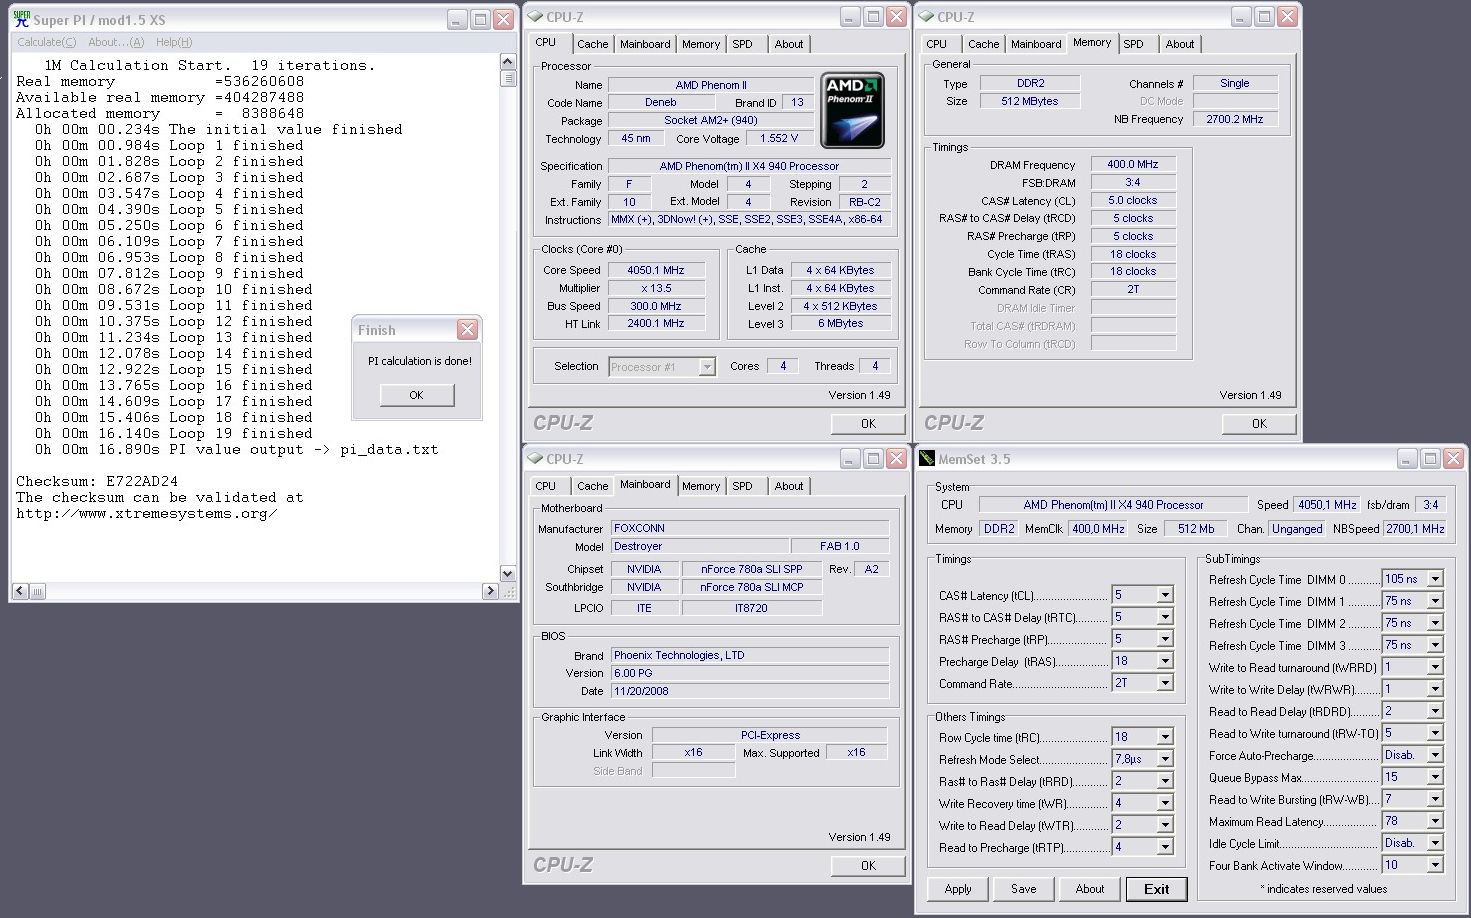
Task: Close the Finish dialog
Action: (x=467, y=329)
